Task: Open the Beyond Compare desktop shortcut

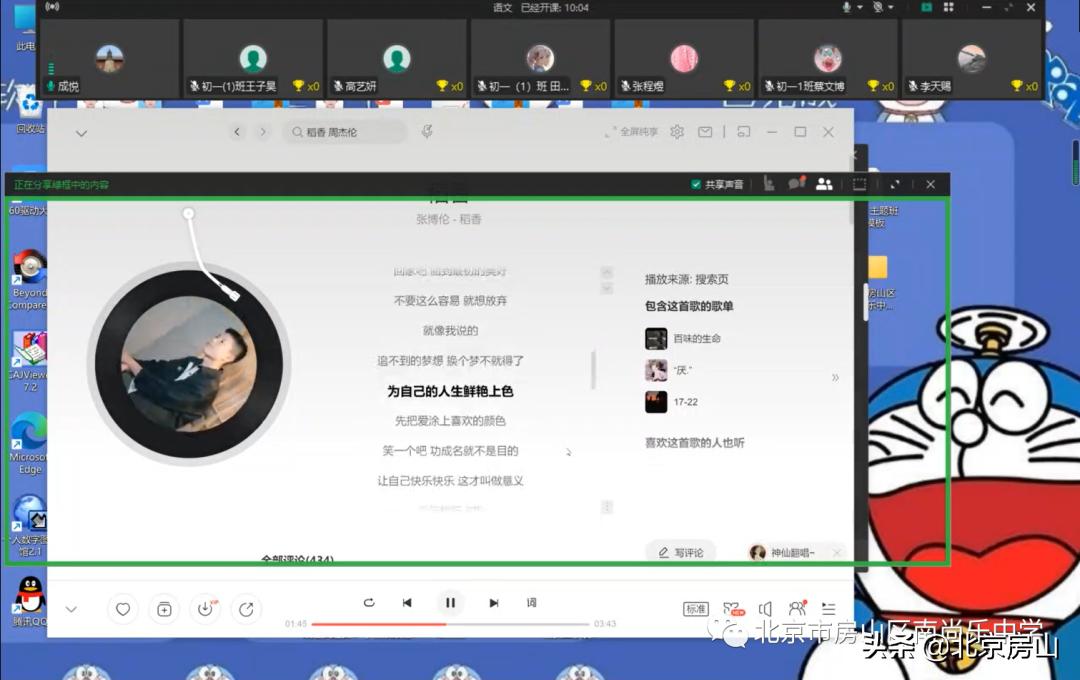Action: 28,280
